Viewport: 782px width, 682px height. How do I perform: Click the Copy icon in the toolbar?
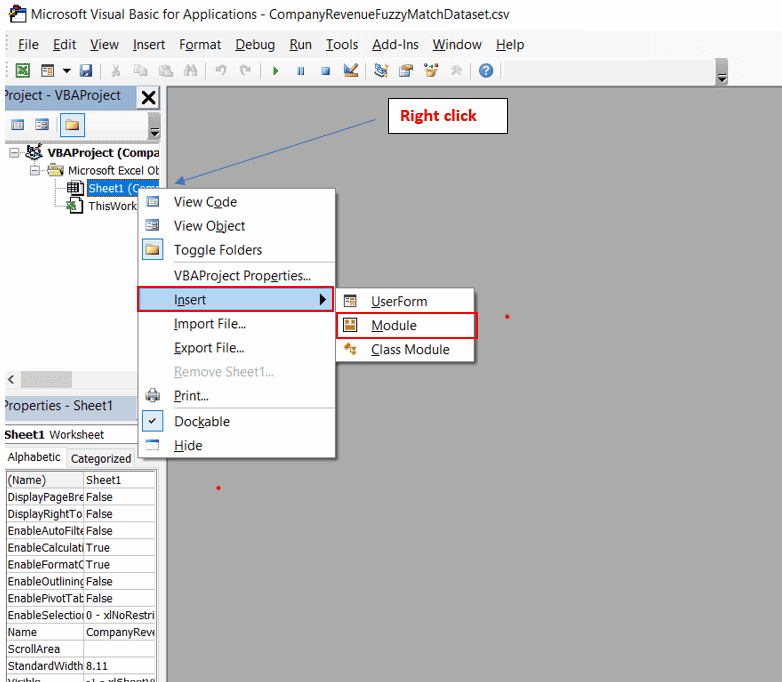pyautogui.click(x=141, y=71)
